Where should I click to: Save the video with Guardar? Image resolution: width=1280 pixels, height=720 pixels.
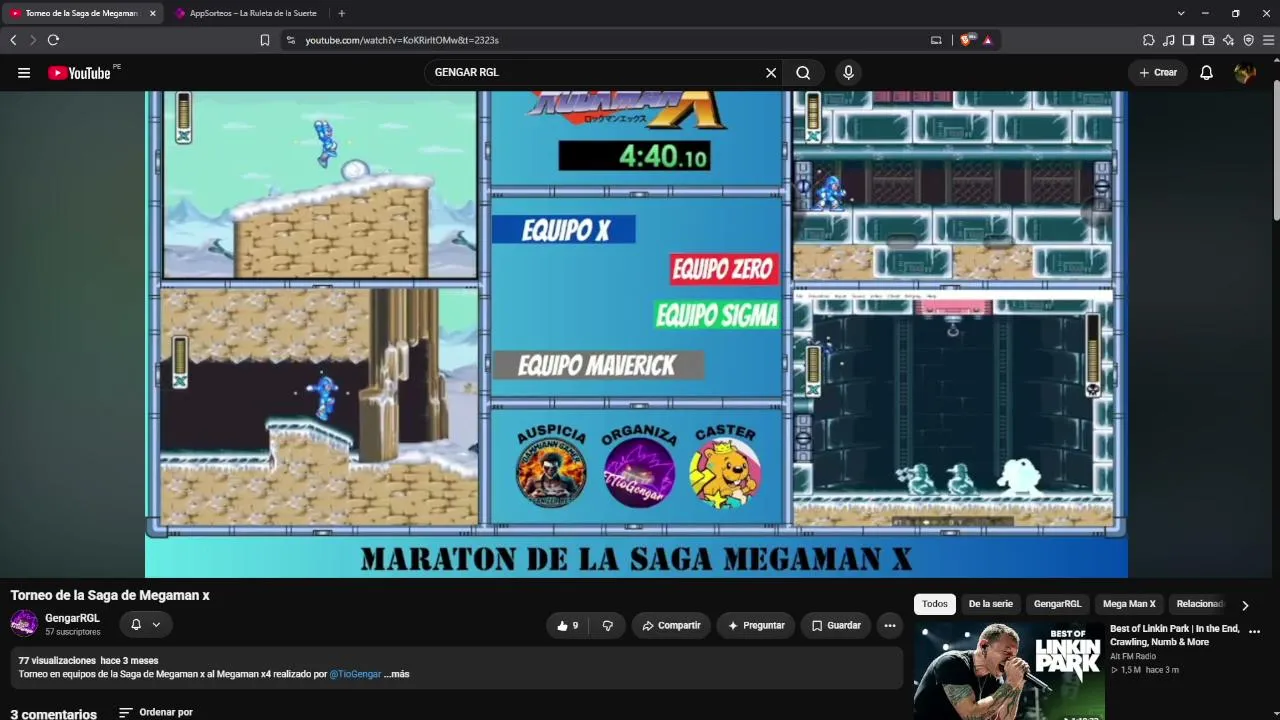pyautogui.click(x=836, y=625)
